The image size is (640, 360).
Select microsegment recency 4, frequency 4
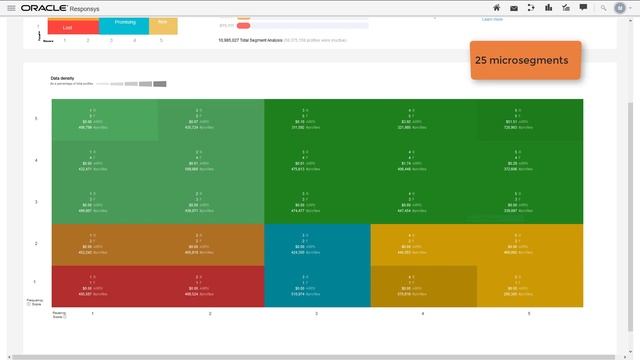[424, 162]
